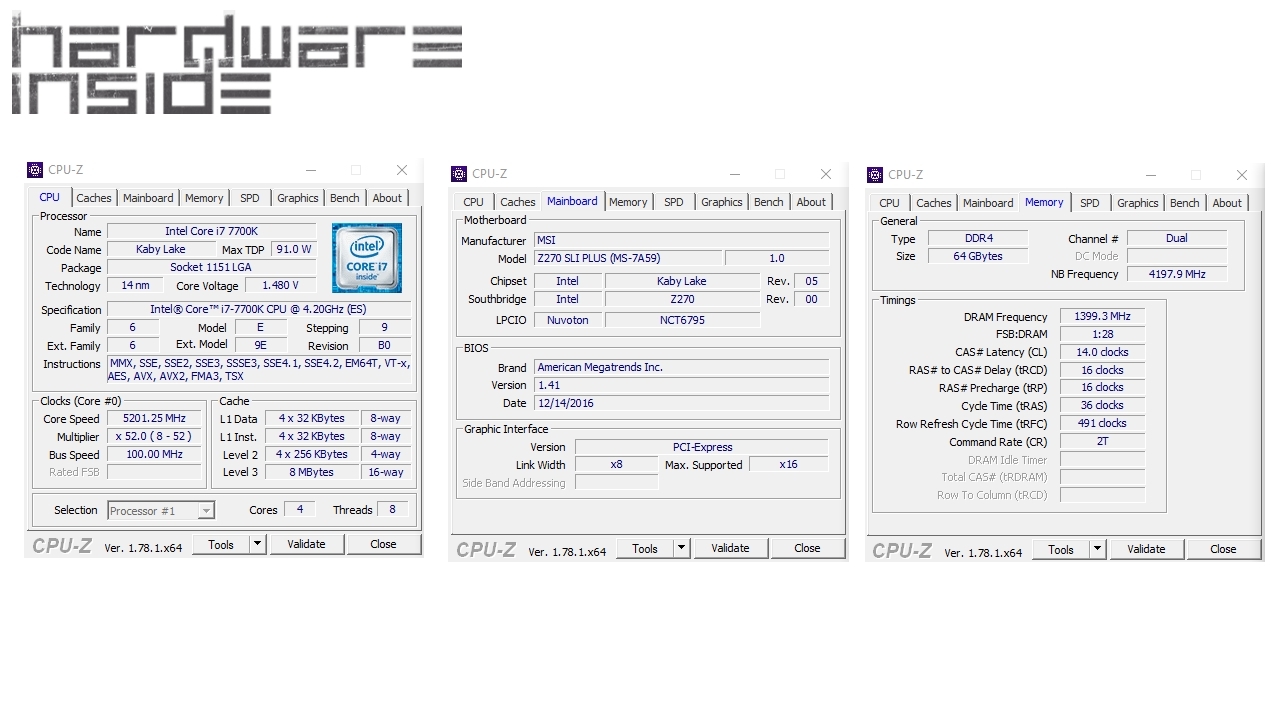Select SPD tab in the Mainboard window
The height and width of the screenshot is (720, 1280).
click(x=674, y=202)
